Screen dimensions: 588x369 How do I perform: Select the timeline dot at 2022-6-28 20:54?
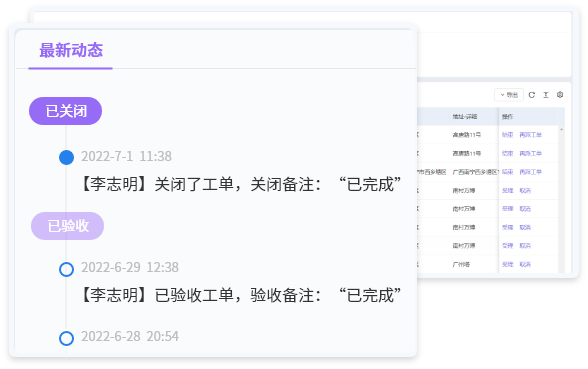coord(66,338)
